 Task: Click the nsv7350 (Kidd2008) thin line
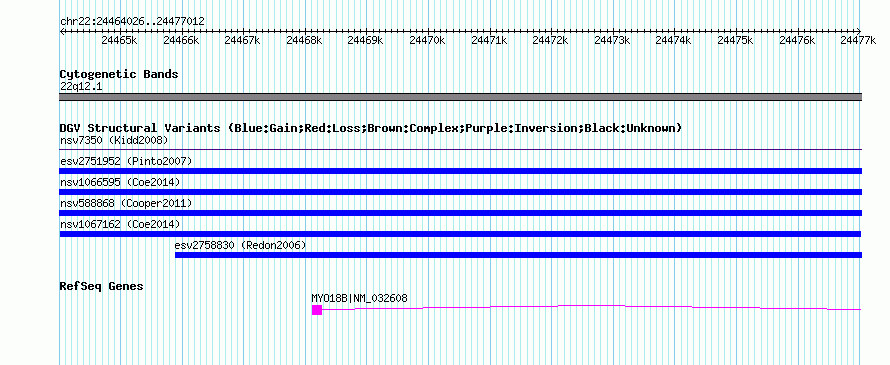pyautogui.click(x=460, y=150)
